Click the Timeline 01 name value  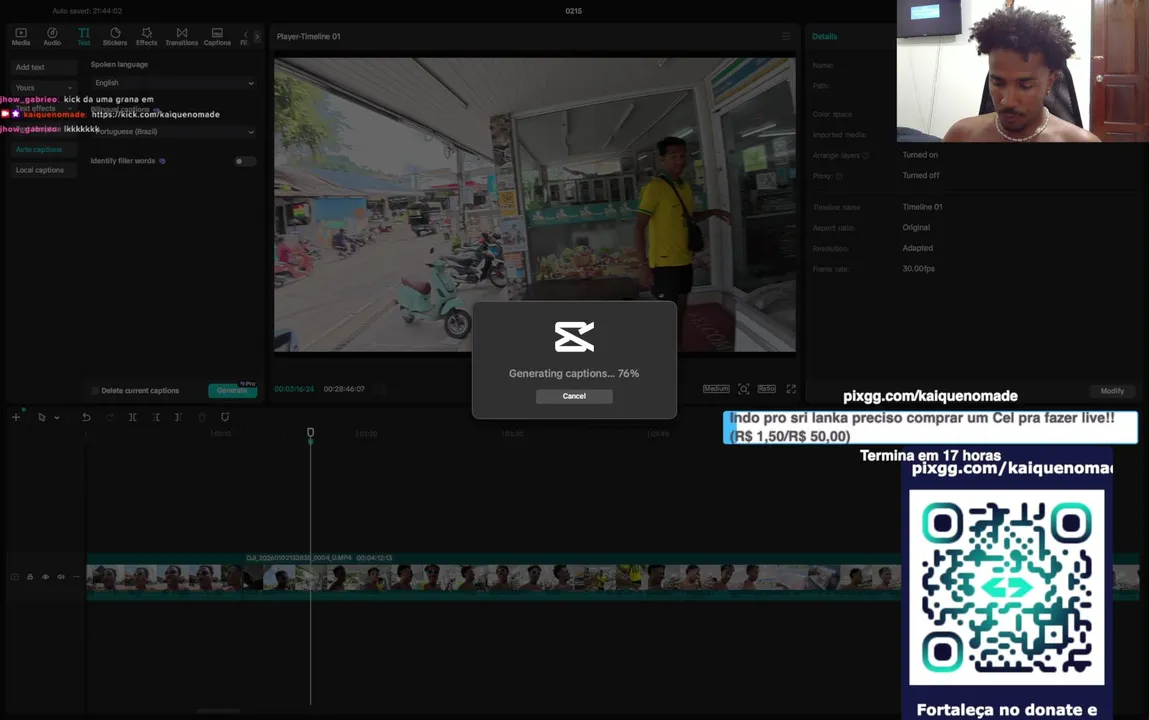(x=923, y=207)
